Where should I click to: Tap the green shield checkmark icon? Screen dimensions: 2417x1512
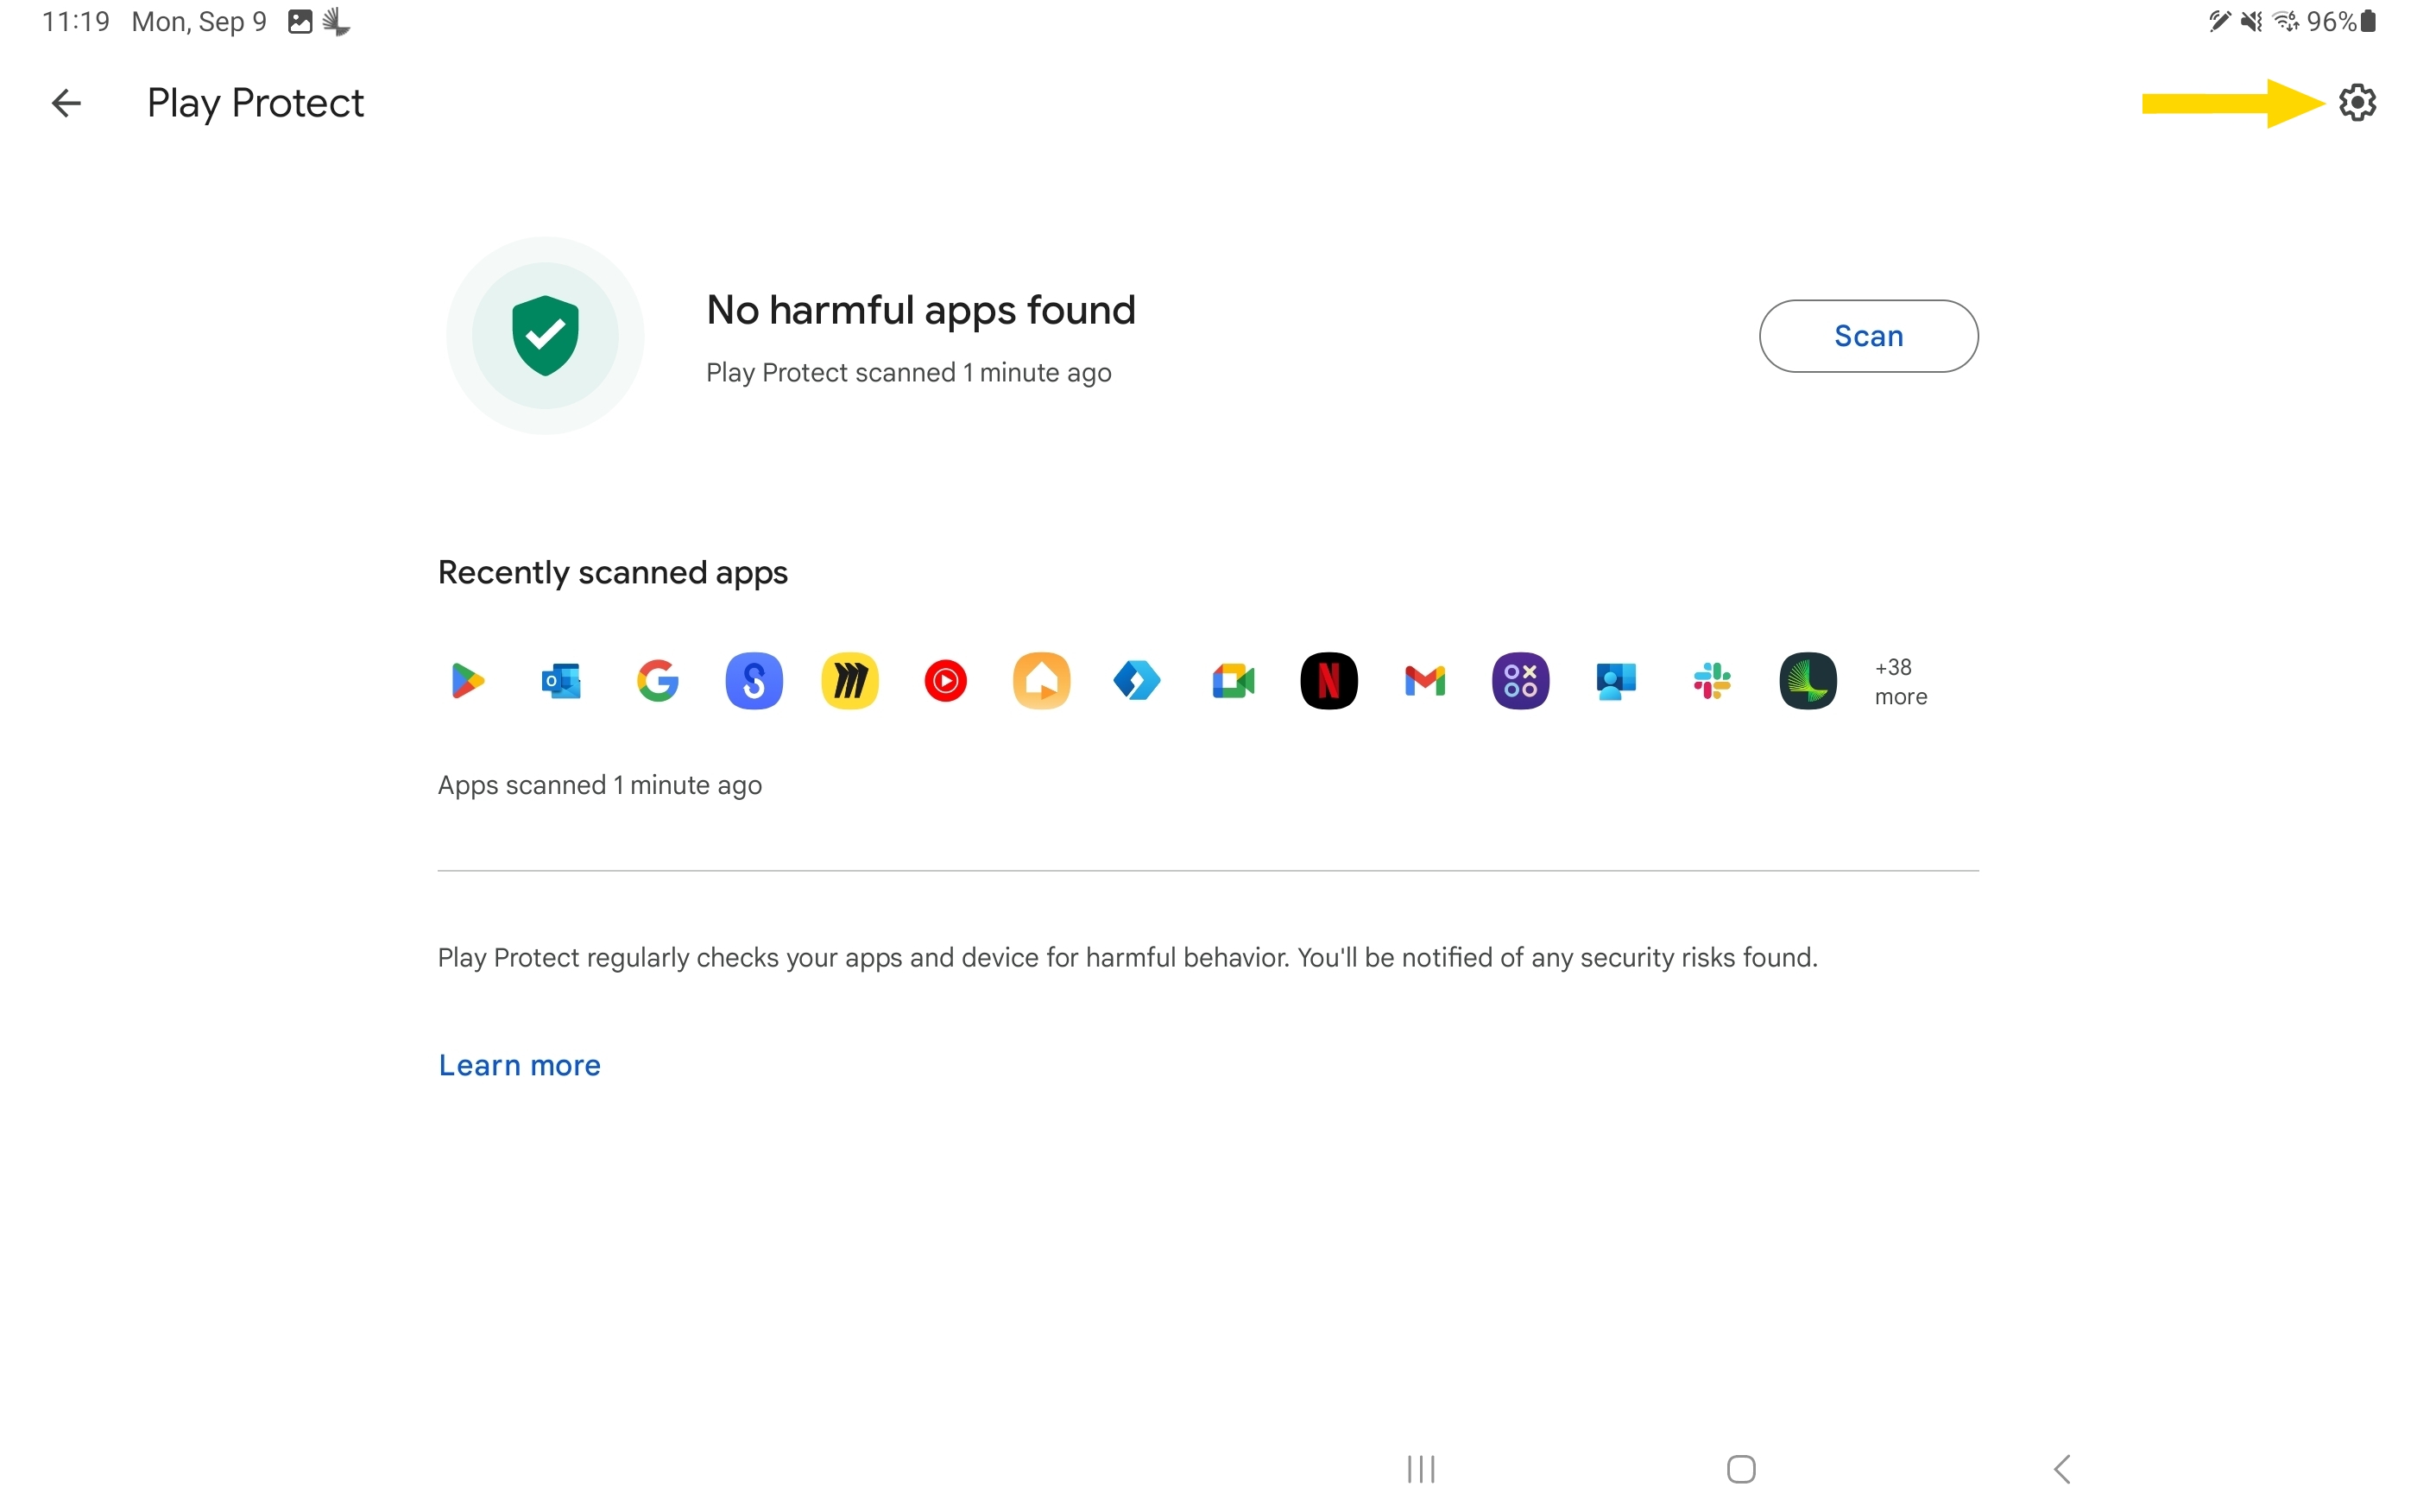[545, 335]
